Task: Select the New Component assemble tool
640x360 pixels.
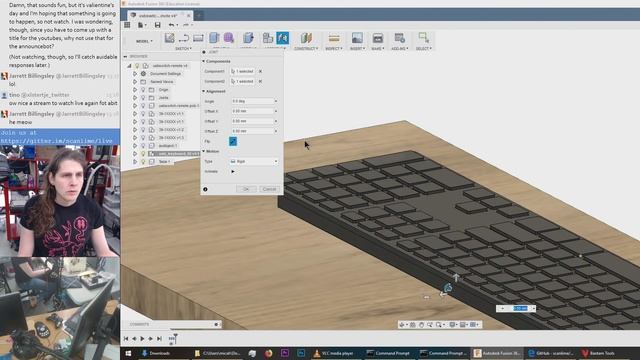Action: click(x=268, y=38)
